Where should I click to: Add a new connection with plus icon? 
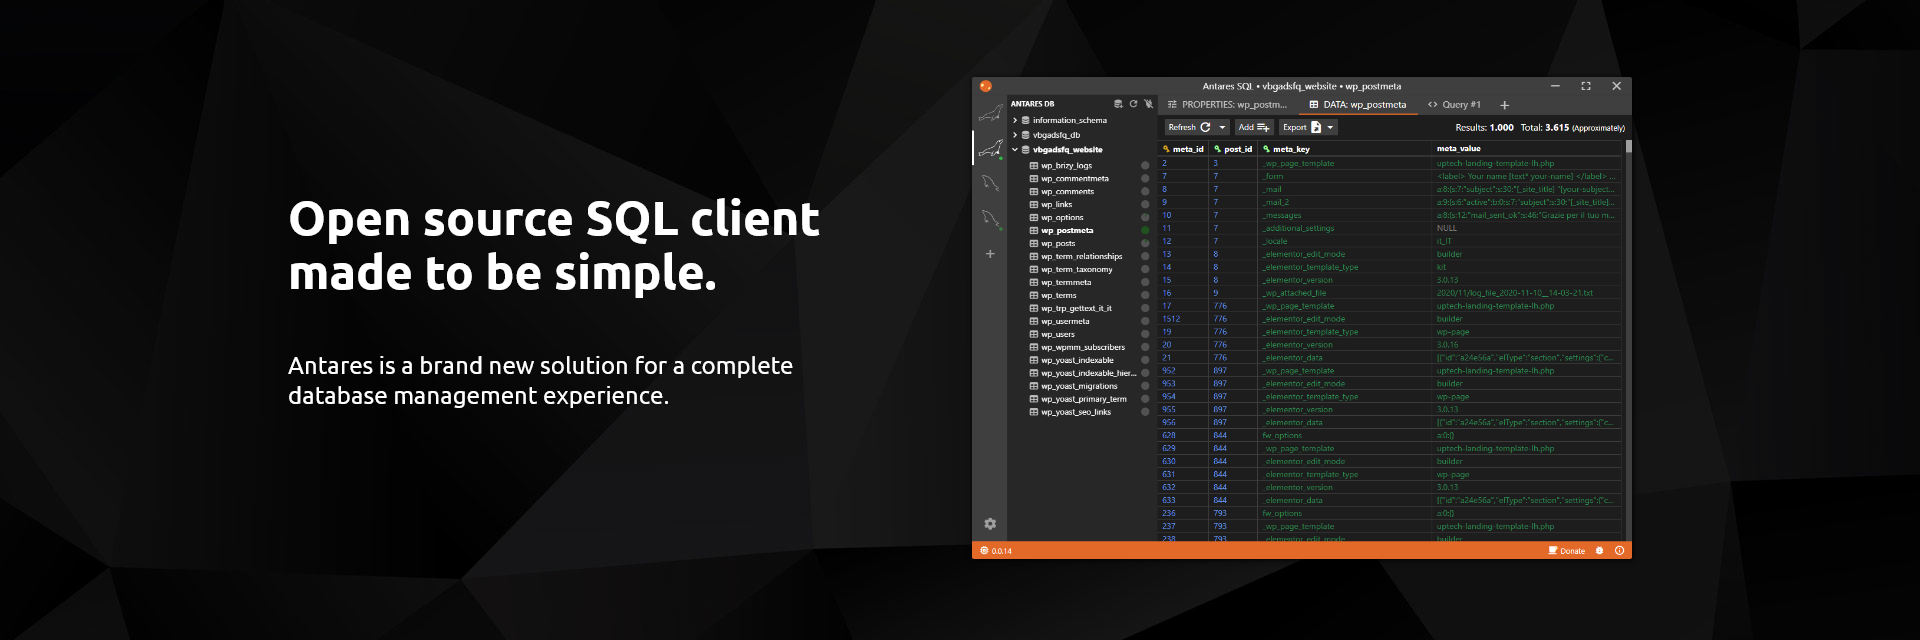pyautogui.click(x=990, y=254)
